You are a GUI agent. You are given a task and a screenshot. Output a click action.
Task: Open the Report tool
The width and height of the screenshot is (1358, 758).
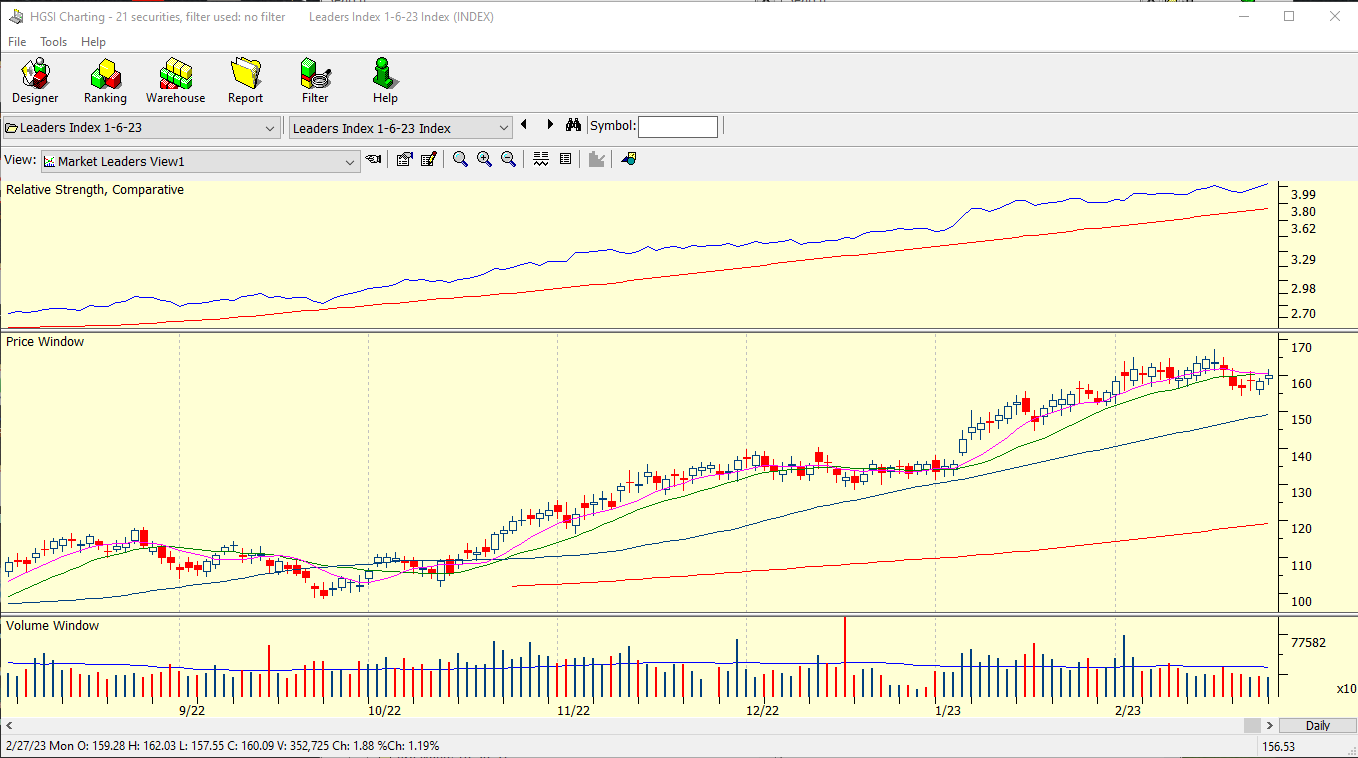pyautogui.click(x=245, y=81)
